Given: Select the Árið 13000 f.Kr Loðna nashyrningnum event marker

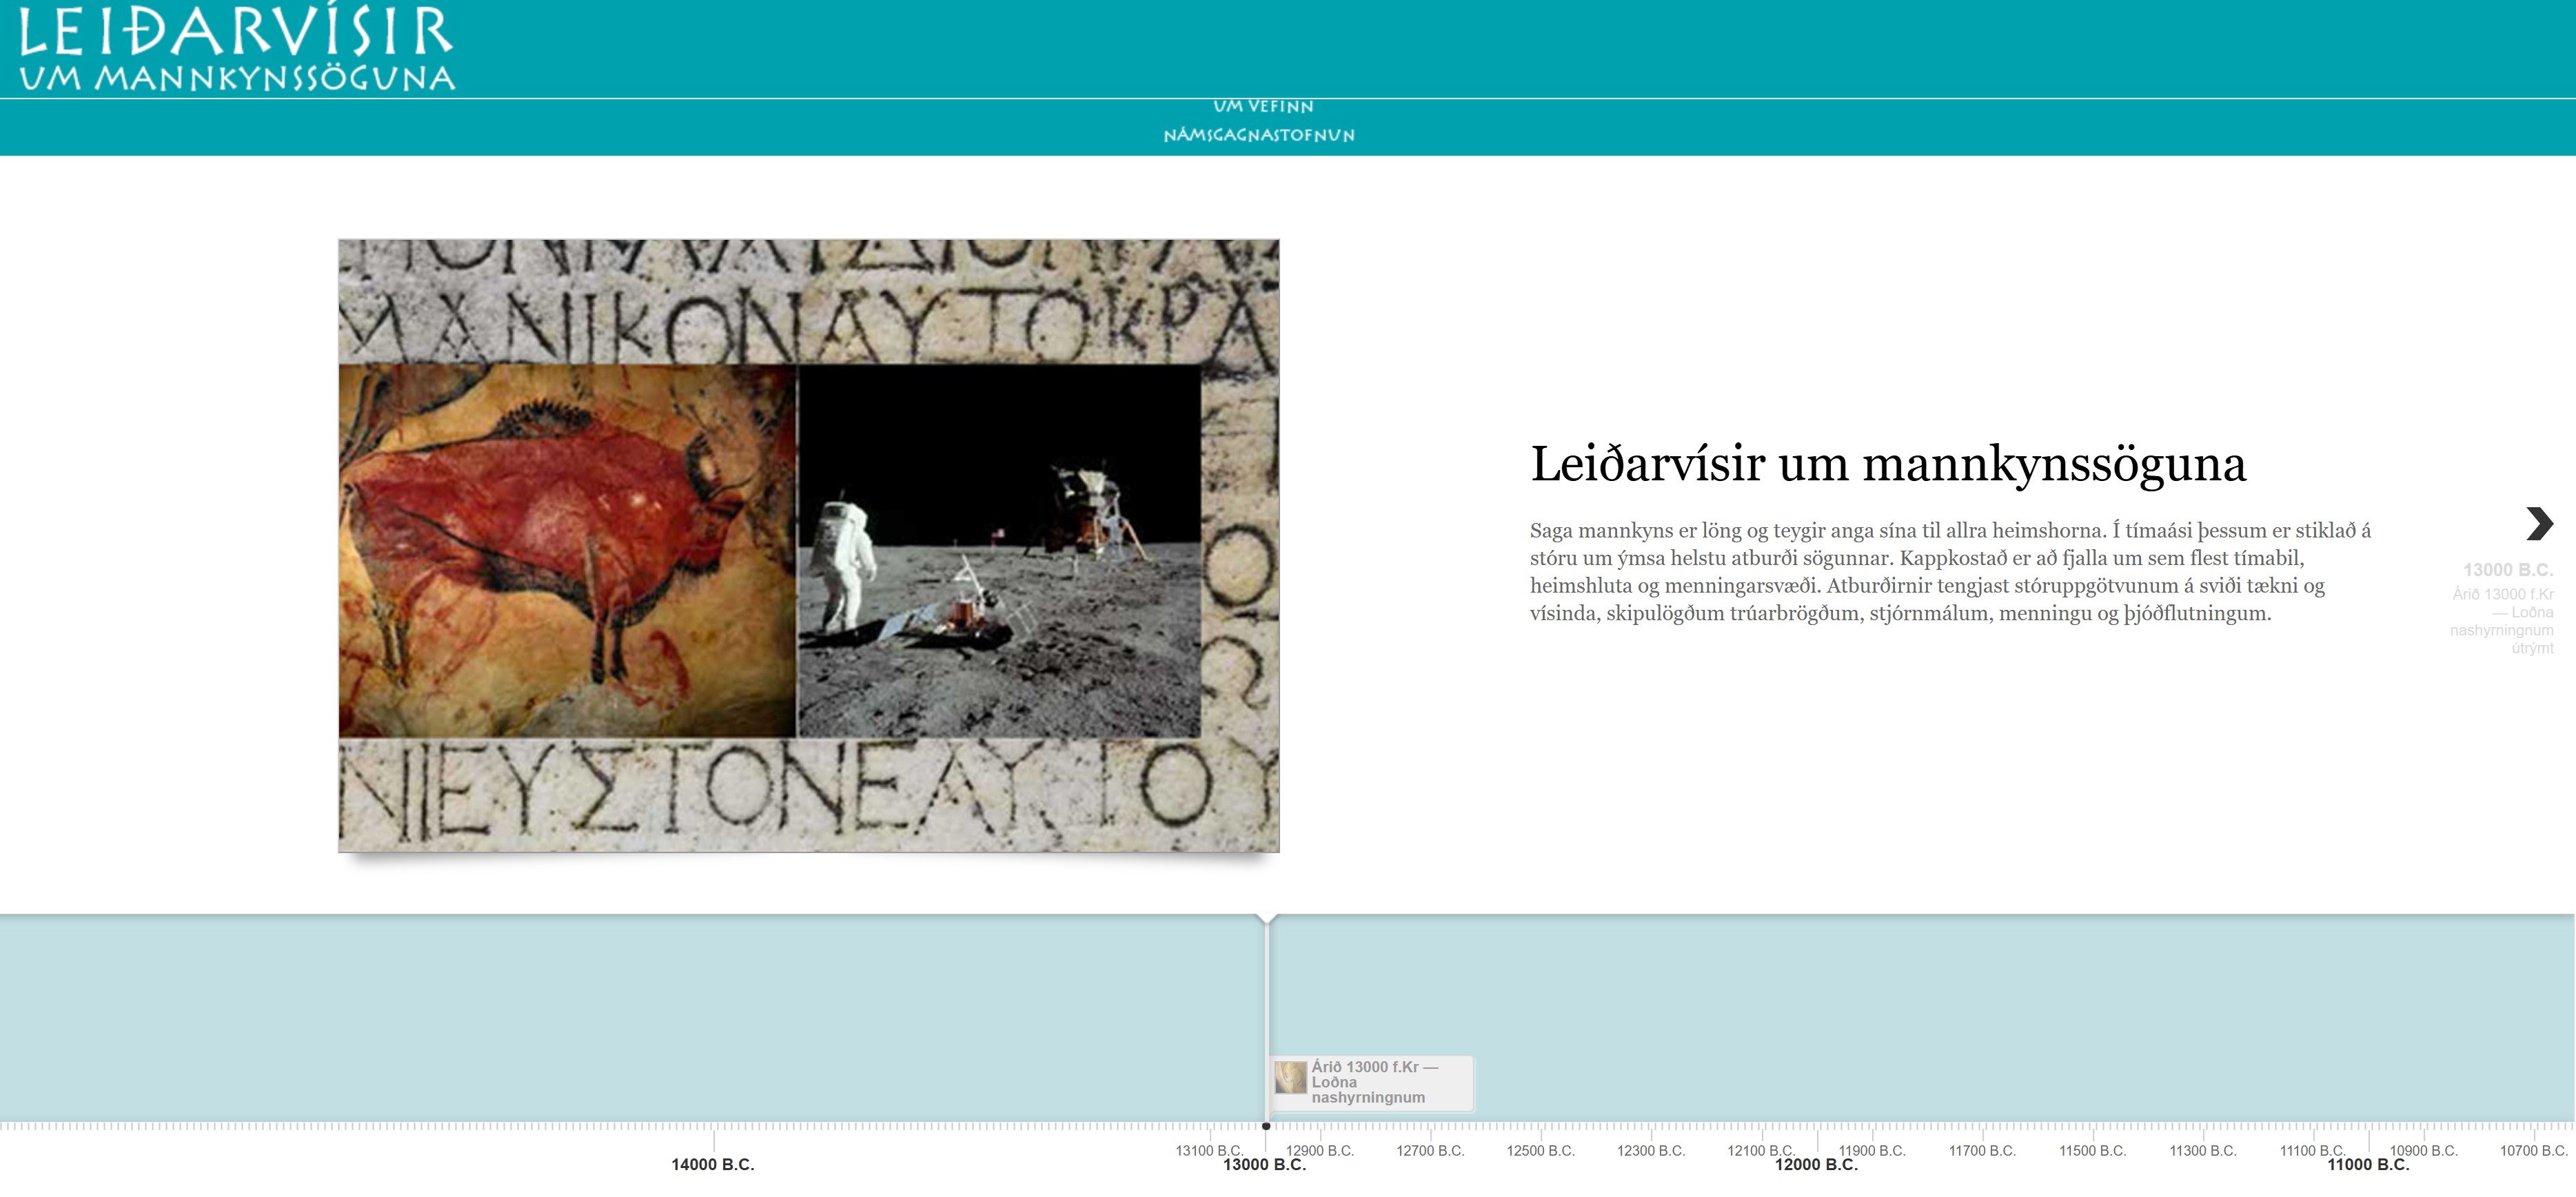Looking at the screenshot, I should tap(1372, 1083).
